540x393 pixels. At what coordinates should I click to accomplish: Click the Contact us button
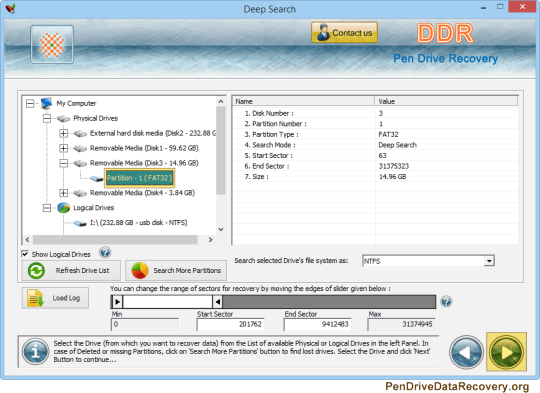click(344, 33)
